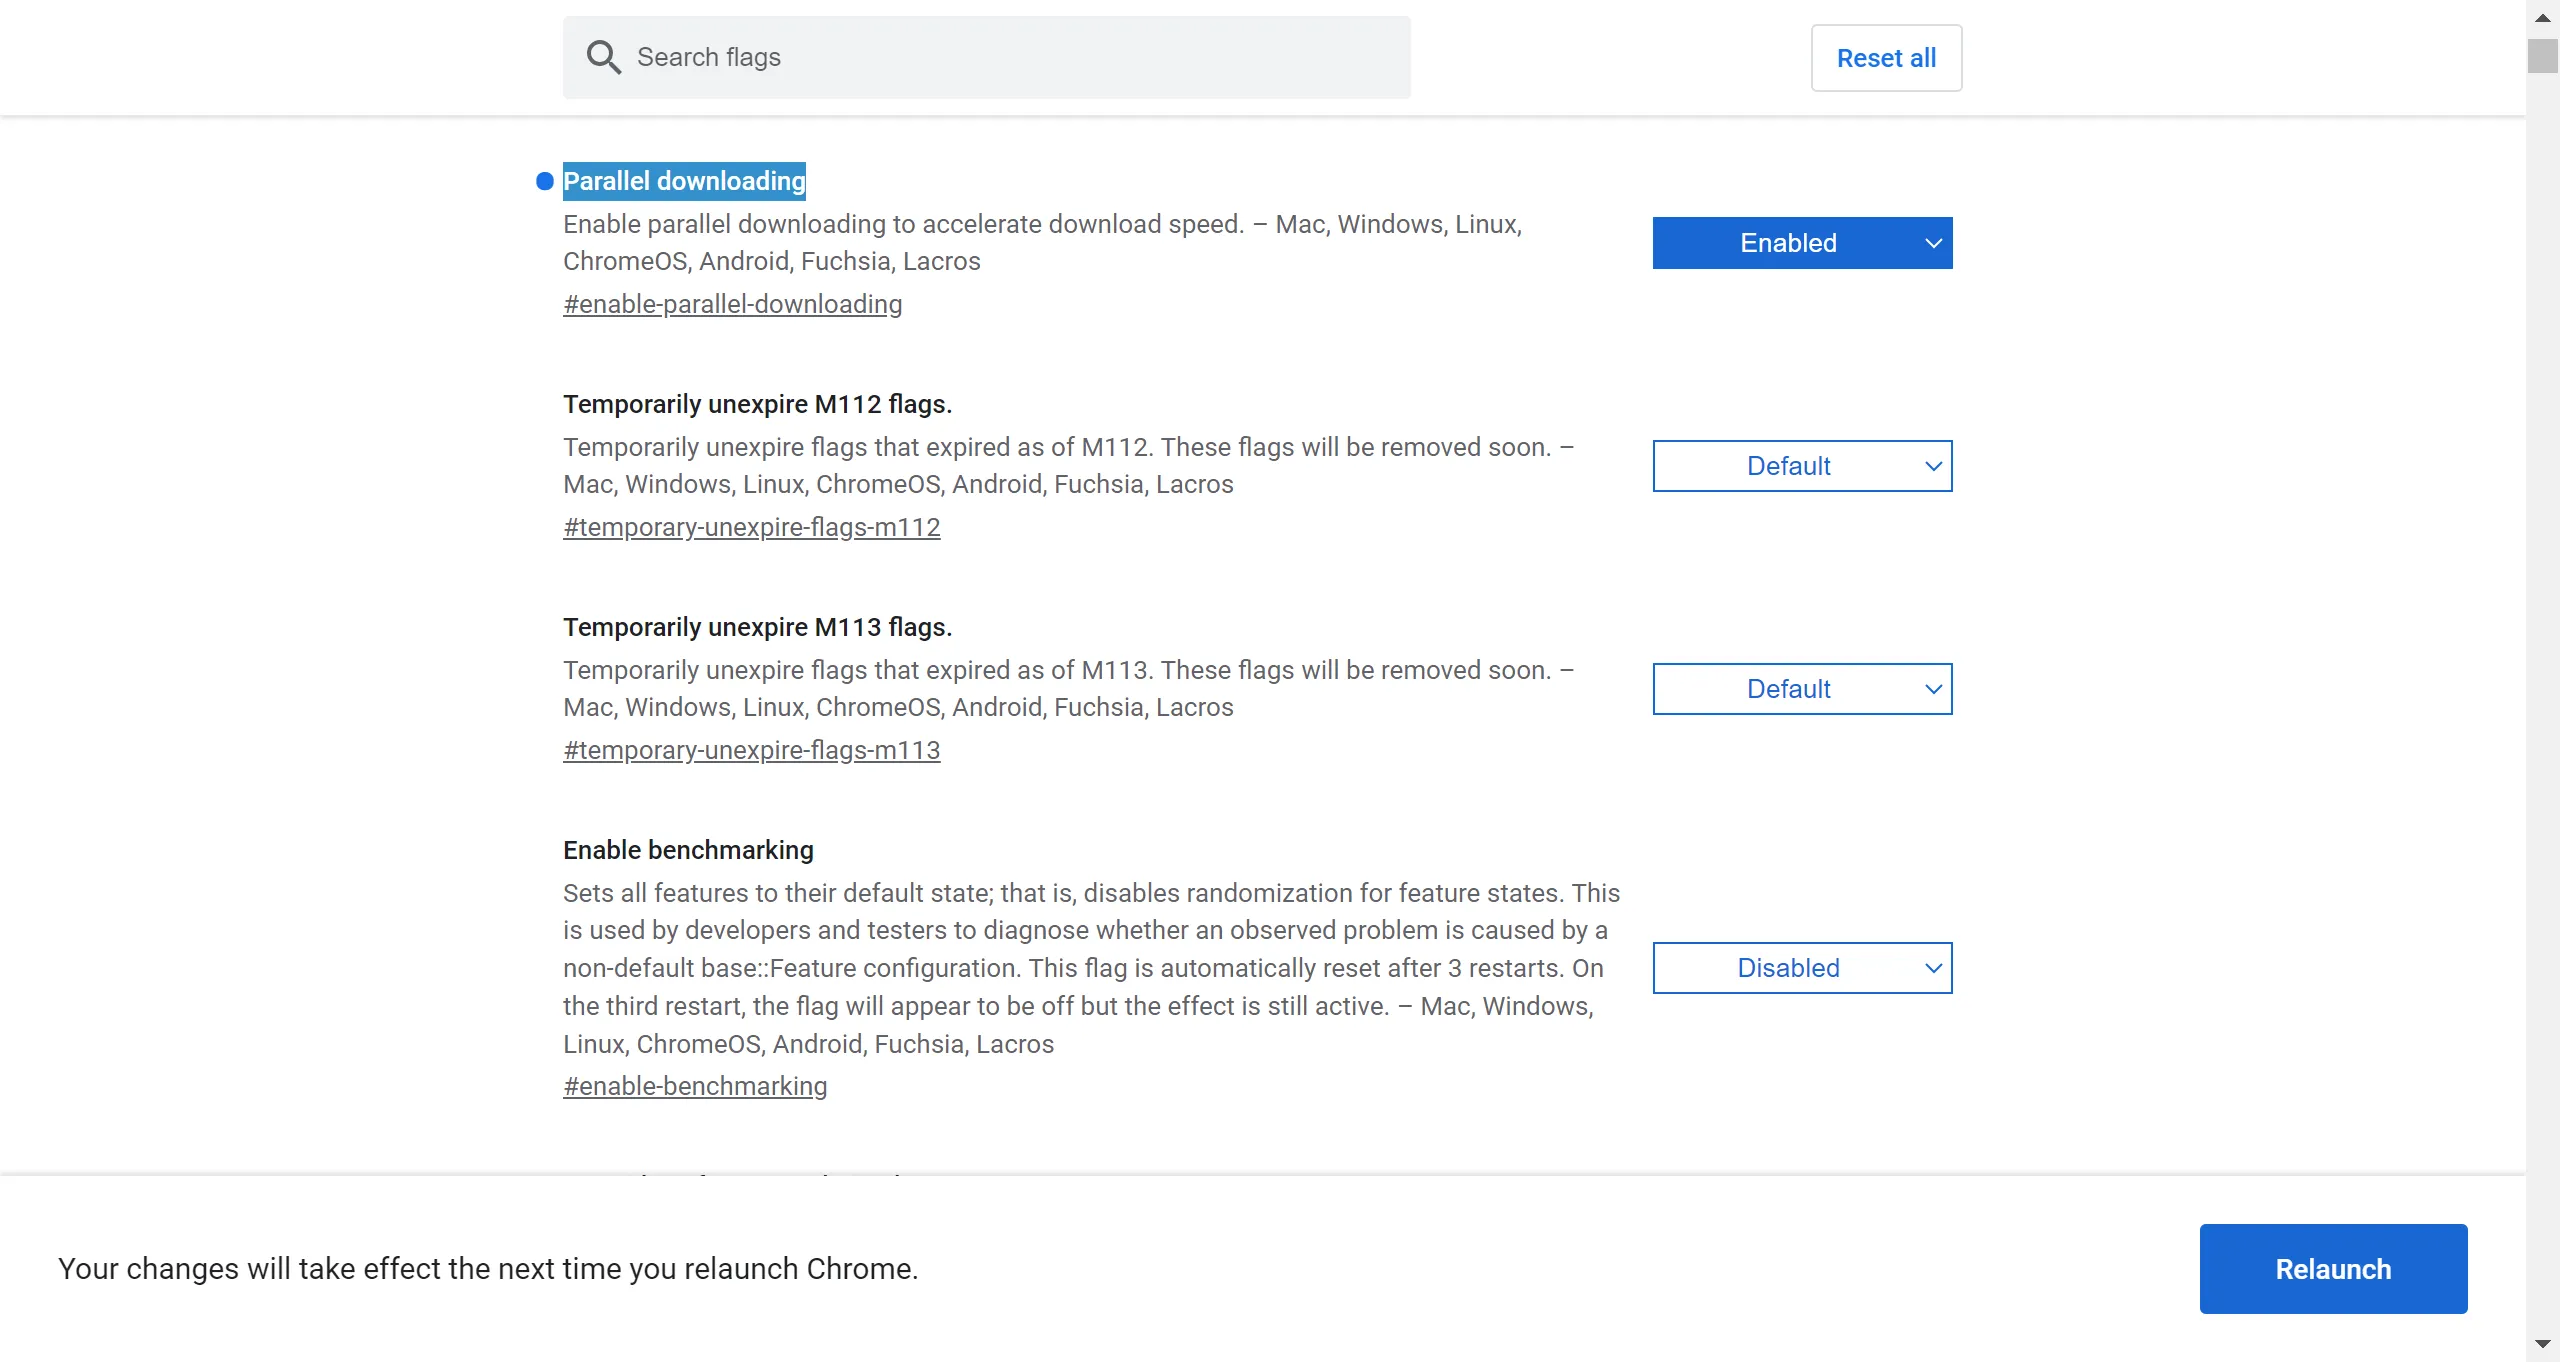The height and width of the screenshot is (1362, 2560).
Task: Click the search magnifier icon
Action: [x=603, y=57]
